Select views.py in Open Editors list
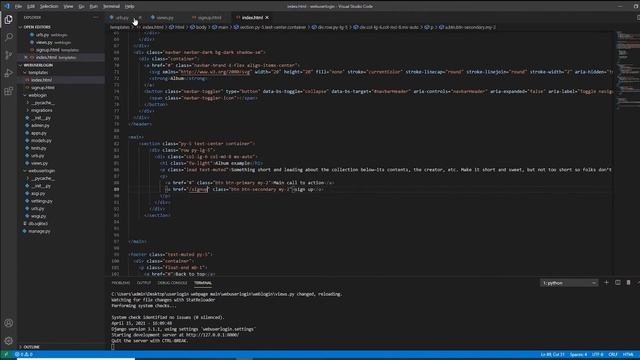Screen dimensions: 640x360 [44, 42]
